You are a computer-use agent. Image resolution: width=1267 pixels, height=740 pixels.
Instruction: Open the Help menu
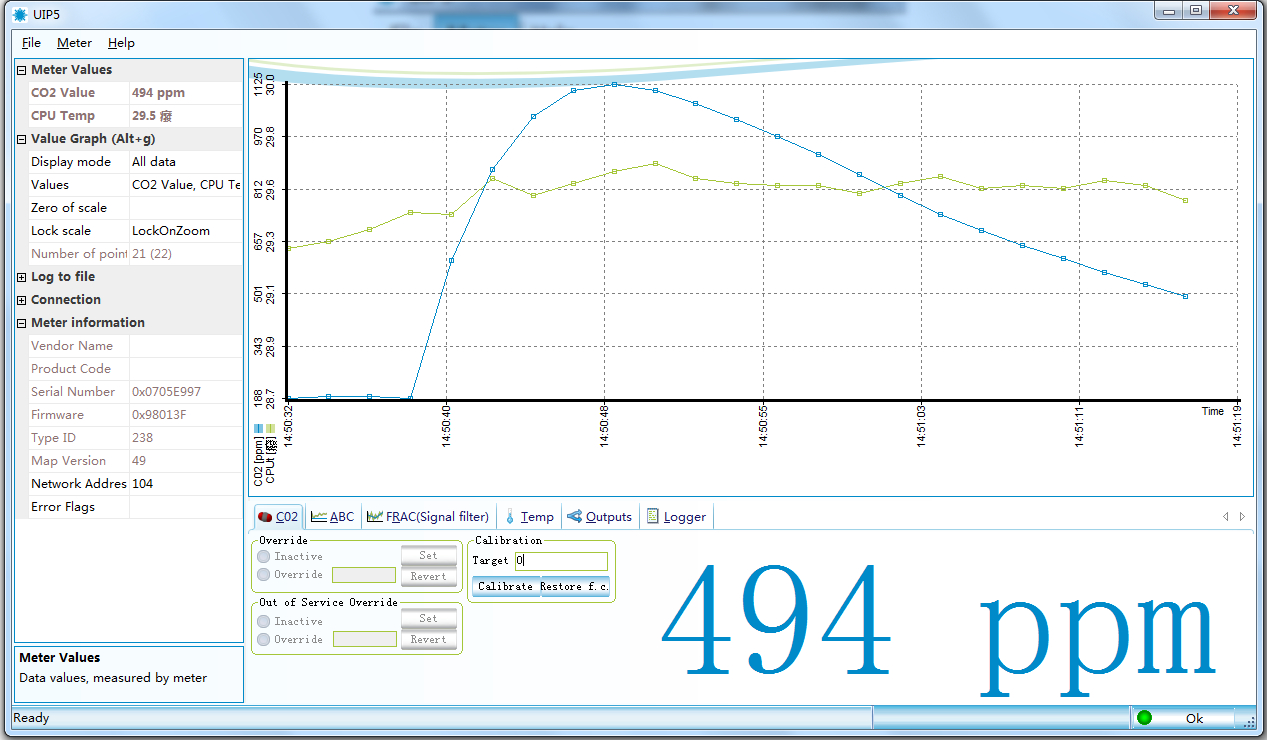tap(121, 43)
